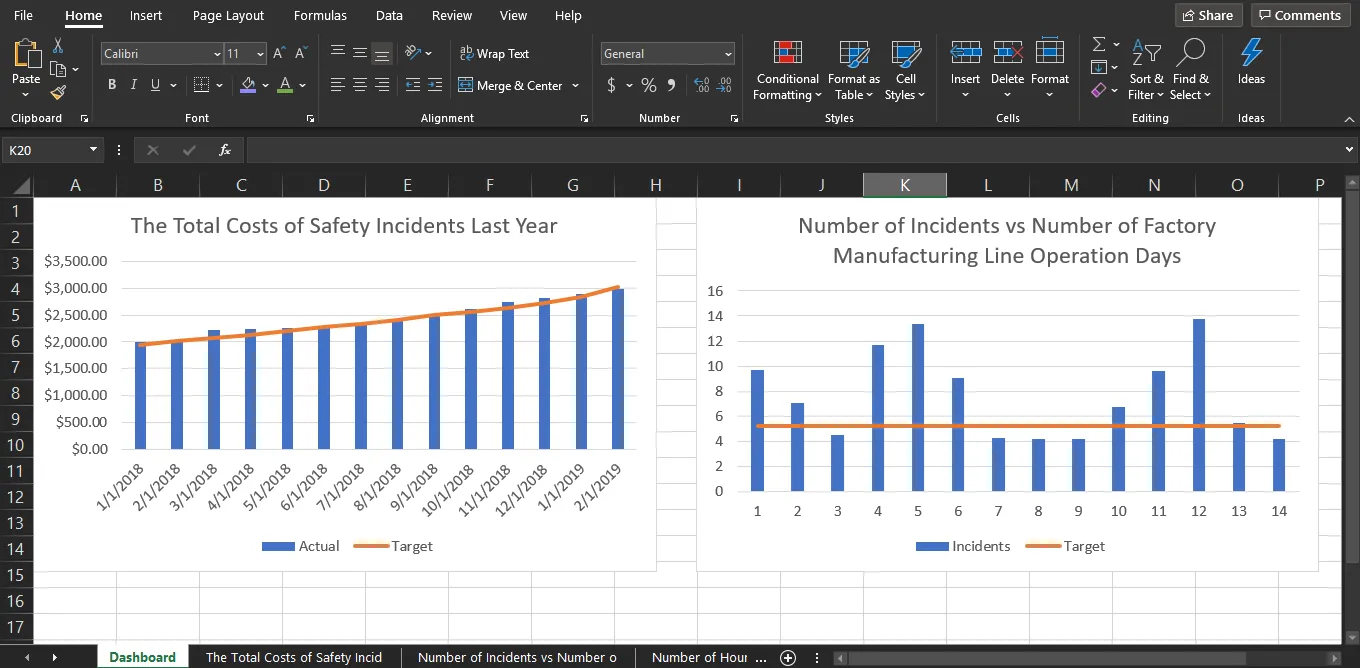Screen dimensions: 1360x668
Task: Open the Fill Color dropdown arrow
Action: pyautogui.click(x=267, y=85)
